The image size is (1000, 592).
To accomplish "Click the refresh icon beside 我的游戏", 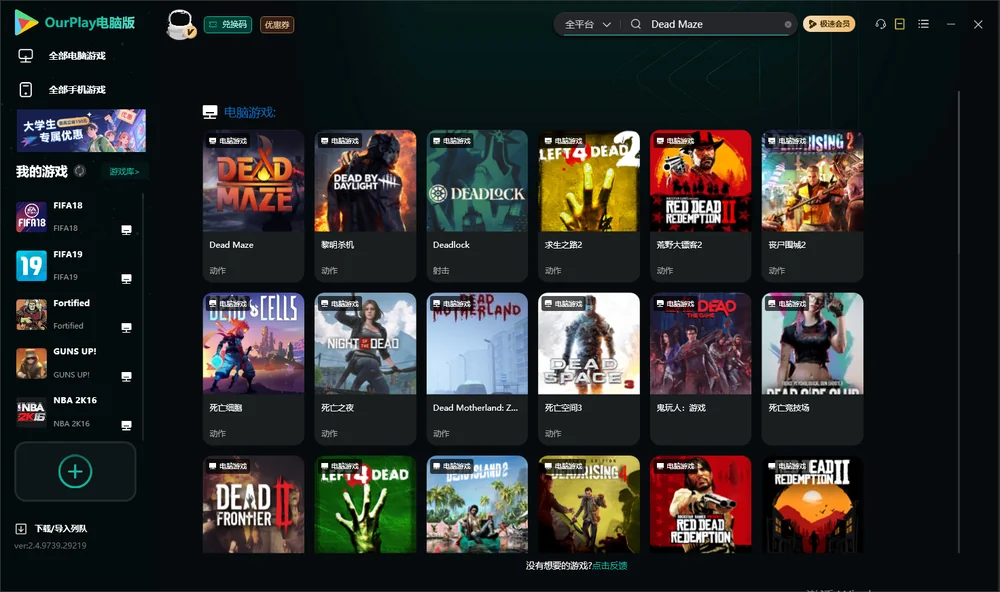I will pos(80,171).
